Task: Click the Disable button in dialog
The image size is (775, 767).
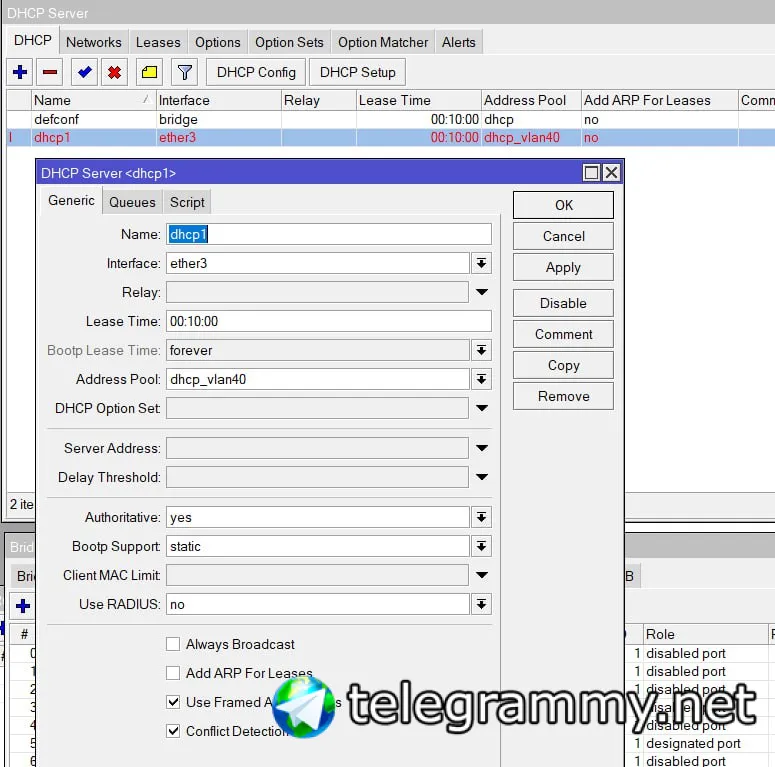Action: (x=563, y=303)
